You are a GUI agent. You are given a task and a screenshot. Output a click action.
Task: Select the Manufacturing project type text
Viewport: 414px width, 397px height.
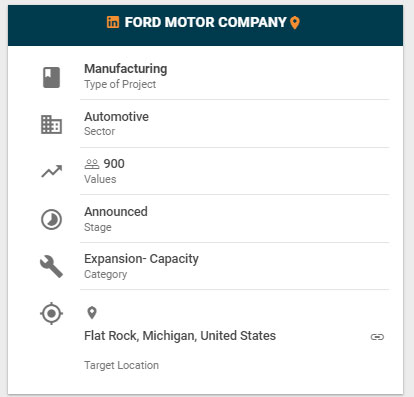[126, 69]
